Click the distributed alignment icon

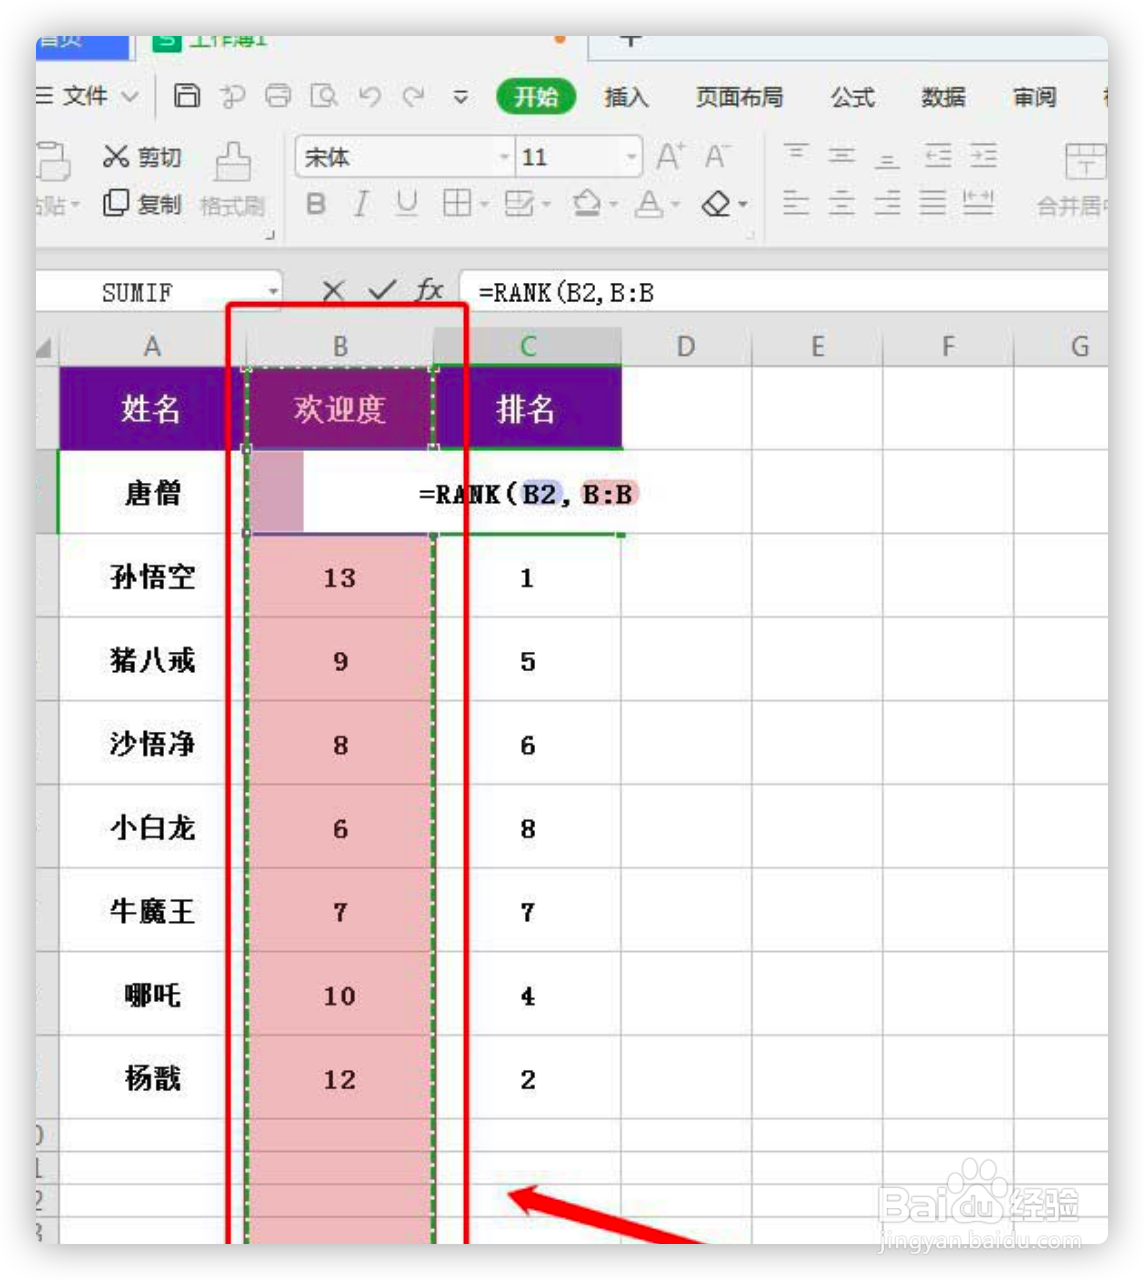(978, 203)
